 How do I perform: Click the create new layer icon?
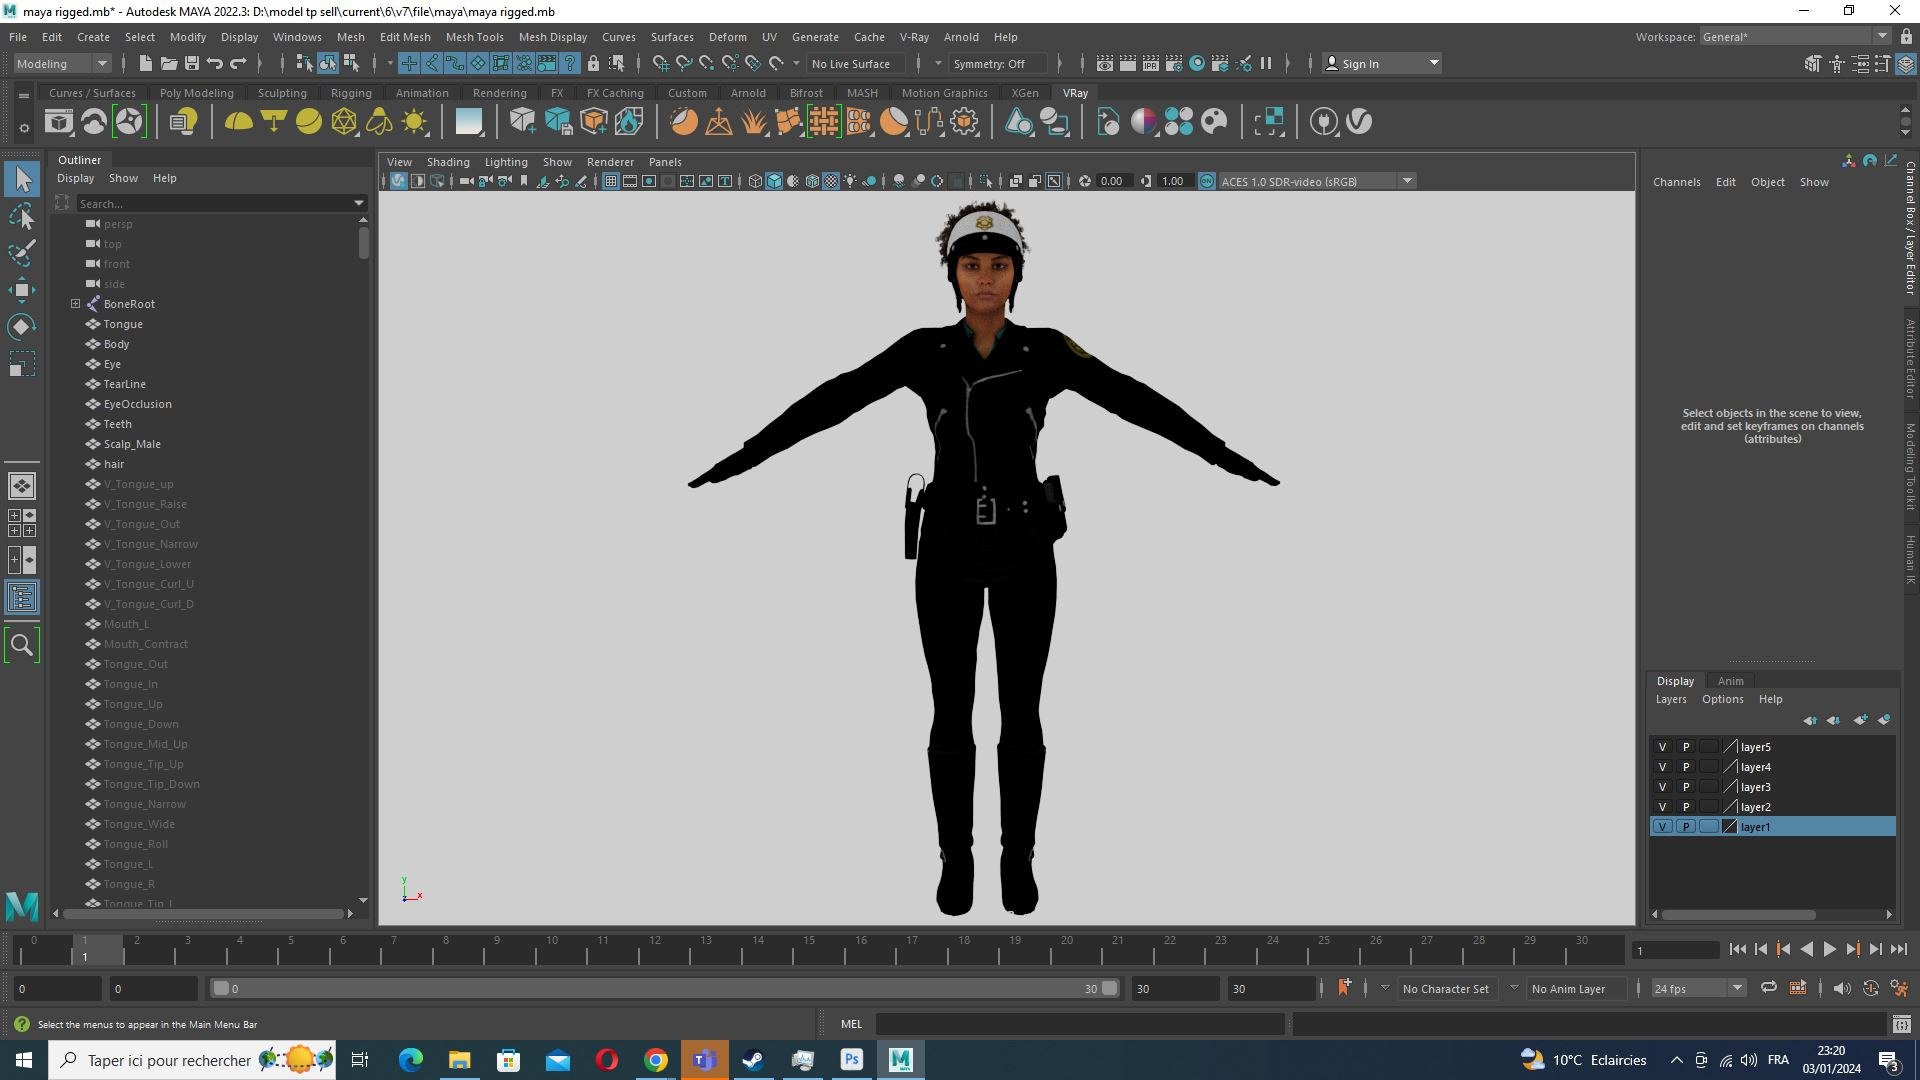point(1860,720)
